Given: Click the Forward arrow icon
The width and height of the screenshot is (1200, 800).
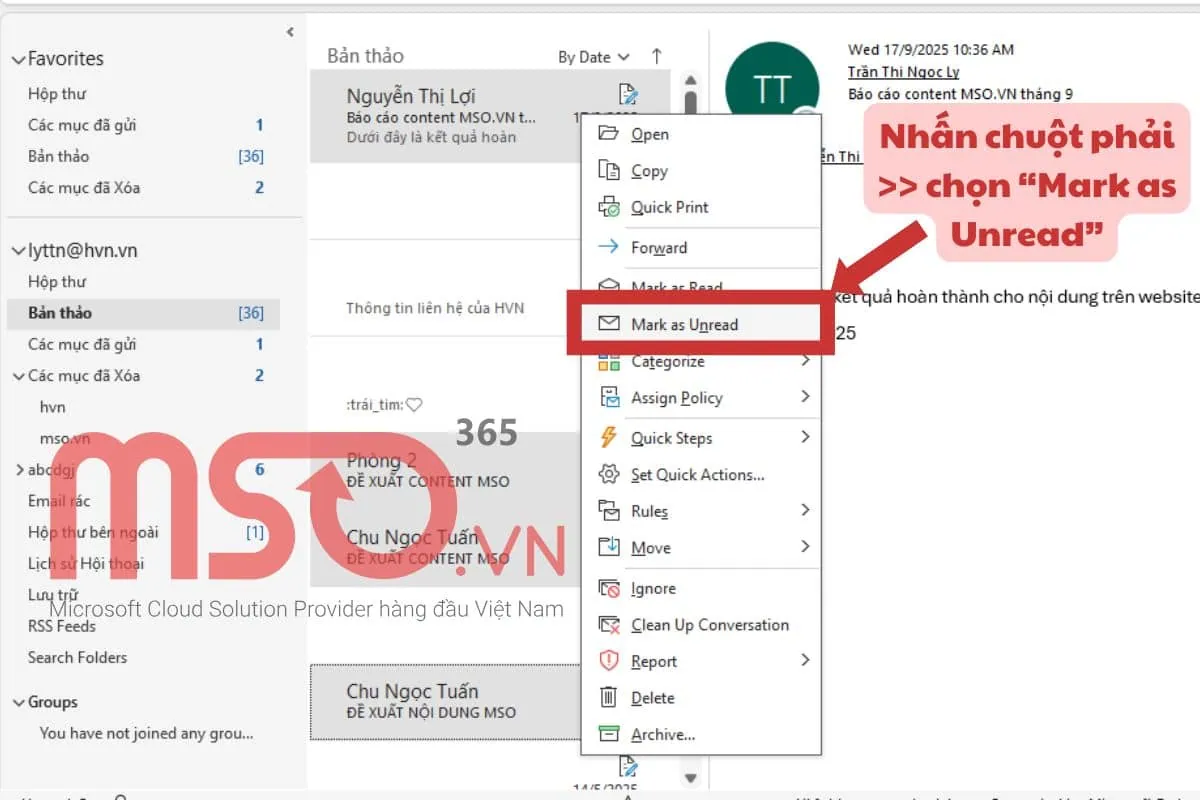Looking at the screenshot, I should pyautogui.click(x=608, y=248).
